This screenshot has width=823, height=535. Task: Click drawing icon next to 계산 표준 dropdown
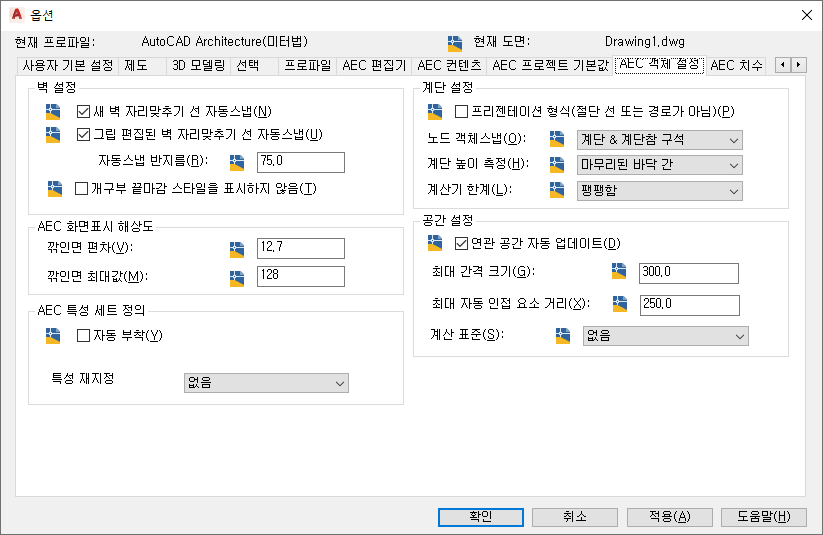[x=563, y=336]
